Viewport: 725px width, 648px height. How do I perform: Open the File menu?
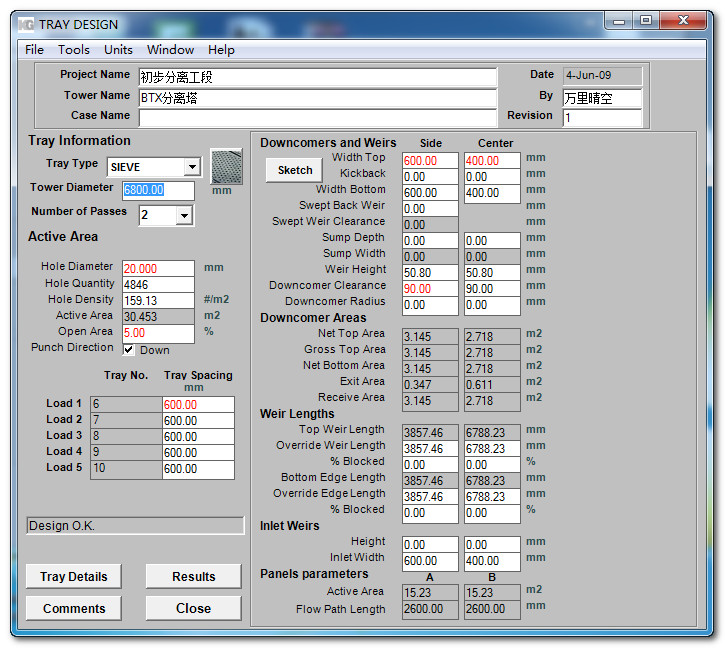click(x=34, y=49)
